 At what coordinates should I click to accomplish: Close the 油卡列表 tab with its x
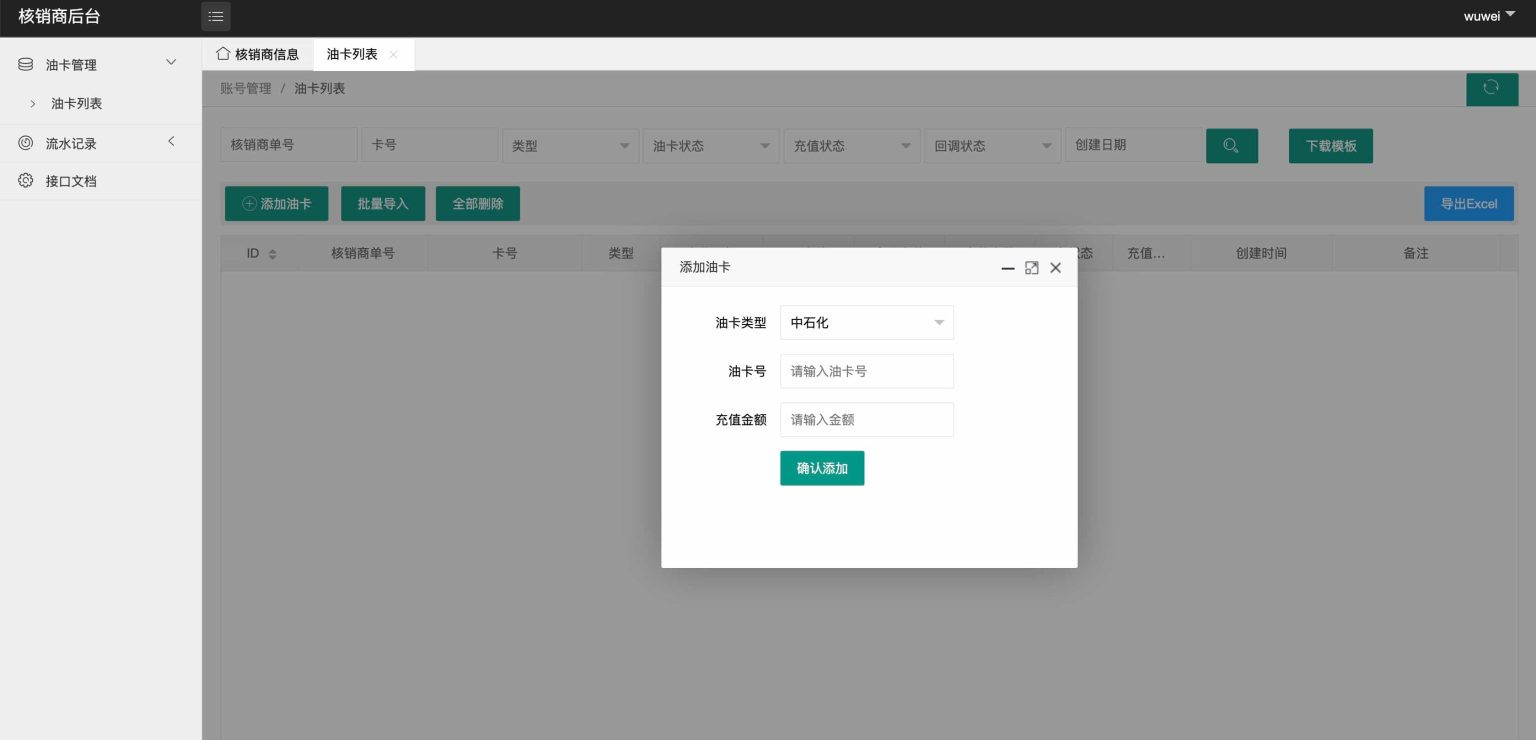click(393, 55)
